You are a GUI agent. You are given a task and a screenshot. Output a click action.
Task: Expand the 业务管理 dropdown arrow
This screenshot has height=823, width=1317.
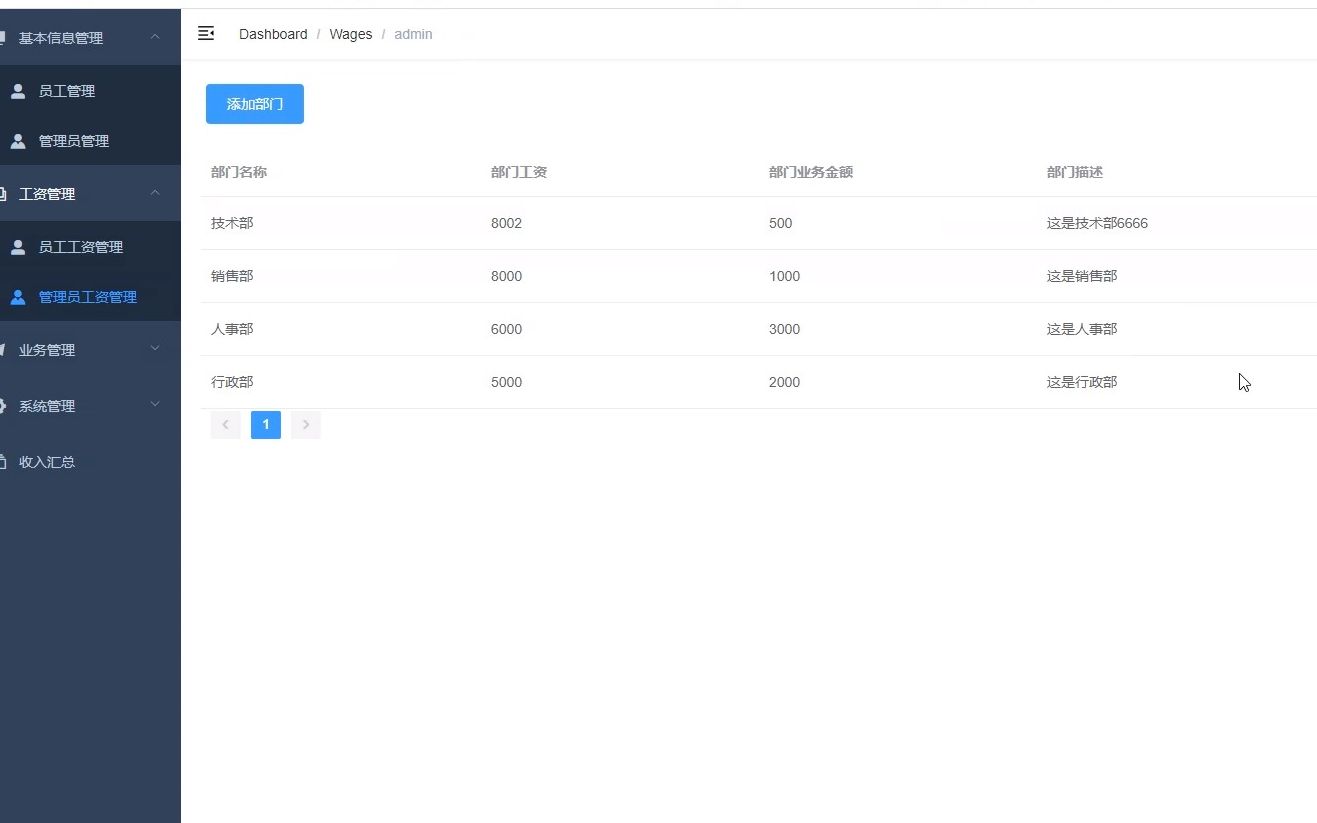[x=155, y=349]
